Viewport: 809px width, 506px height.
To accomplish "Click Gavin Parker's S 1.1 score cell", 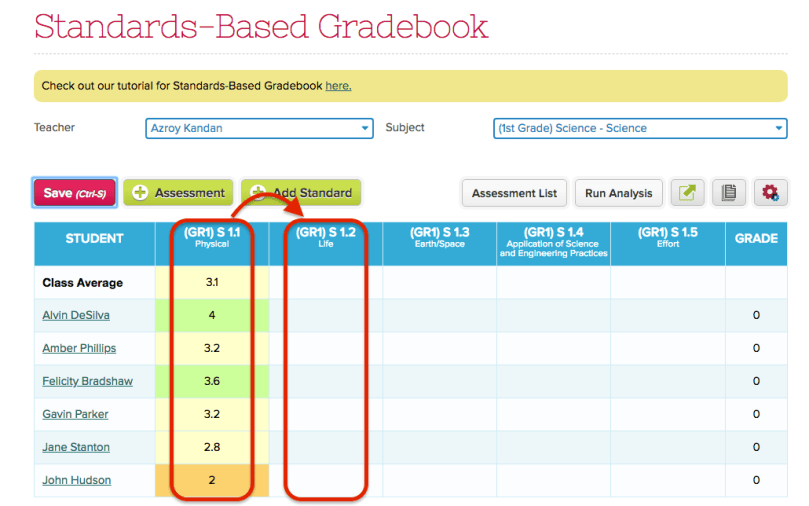I will [212, 414].
